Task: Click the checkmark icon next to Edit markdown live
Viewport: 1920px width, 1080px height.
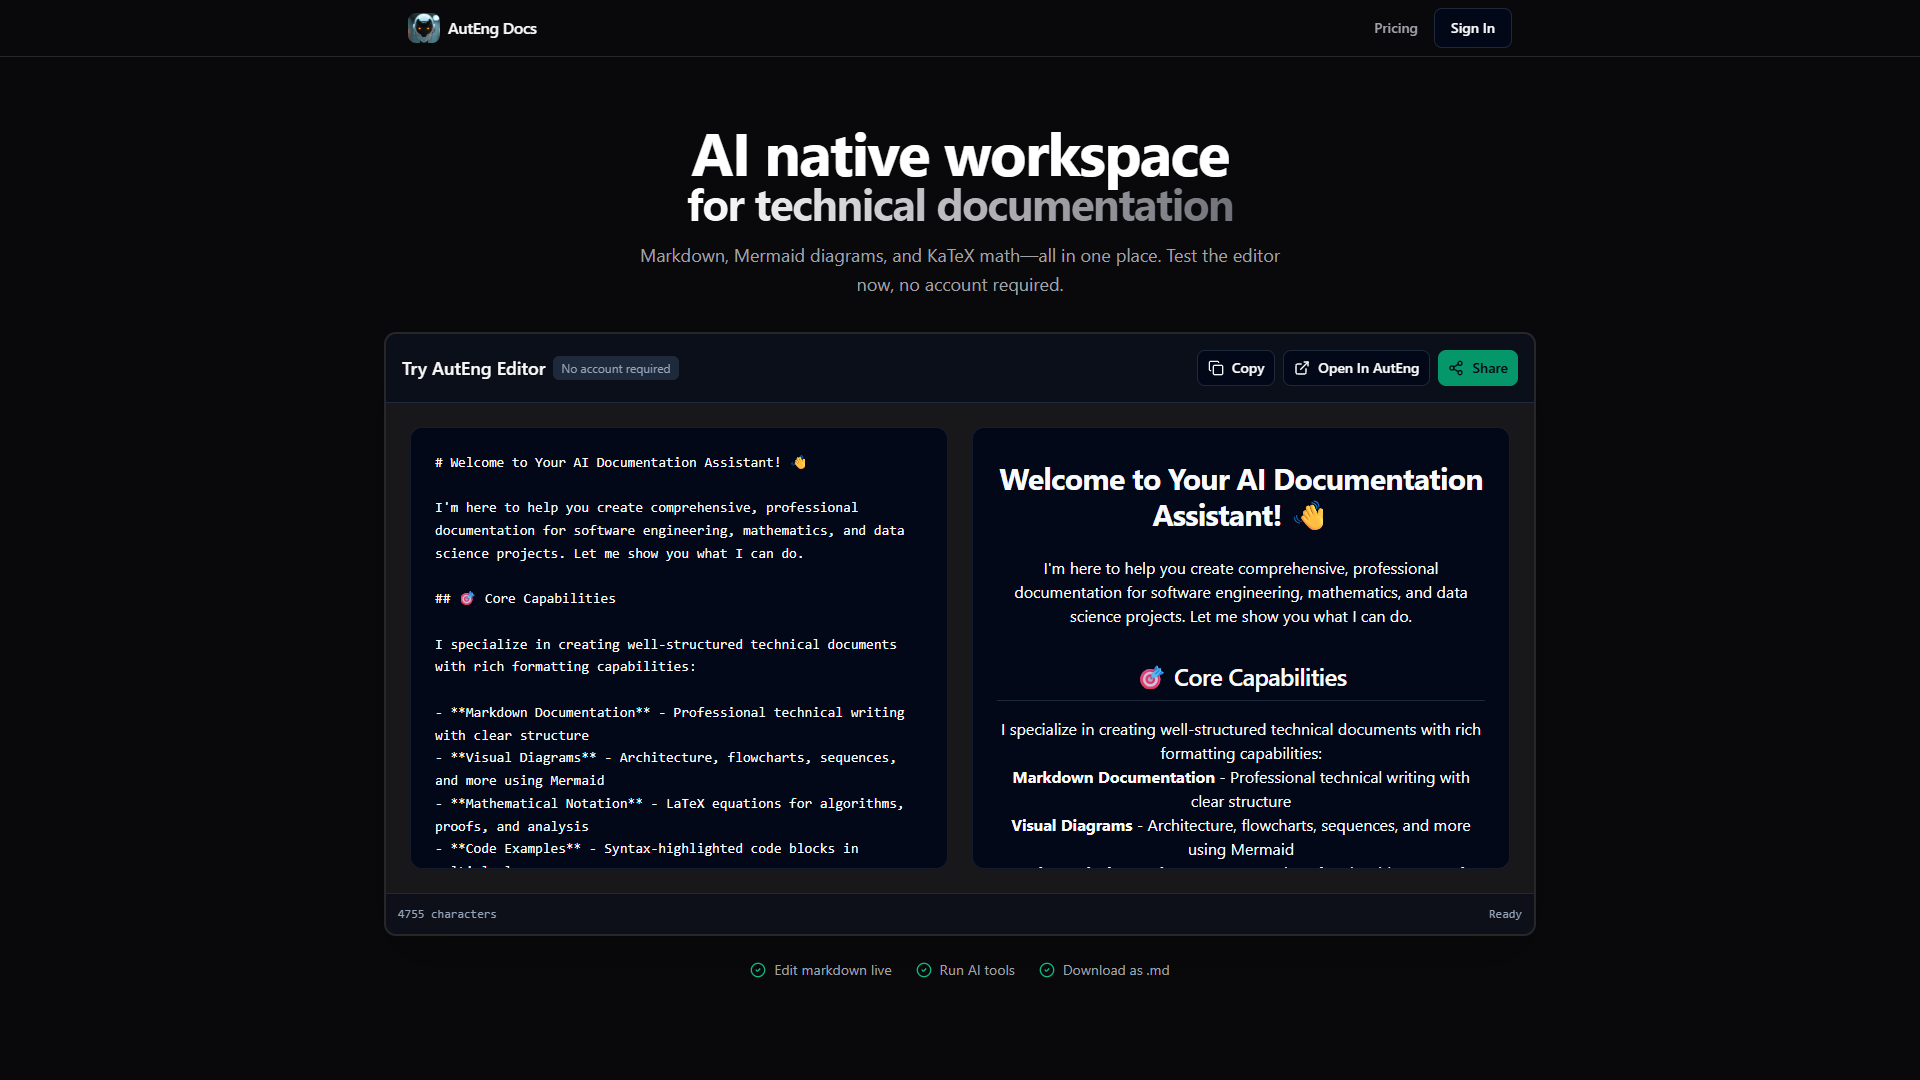Action: click(758, 970)
